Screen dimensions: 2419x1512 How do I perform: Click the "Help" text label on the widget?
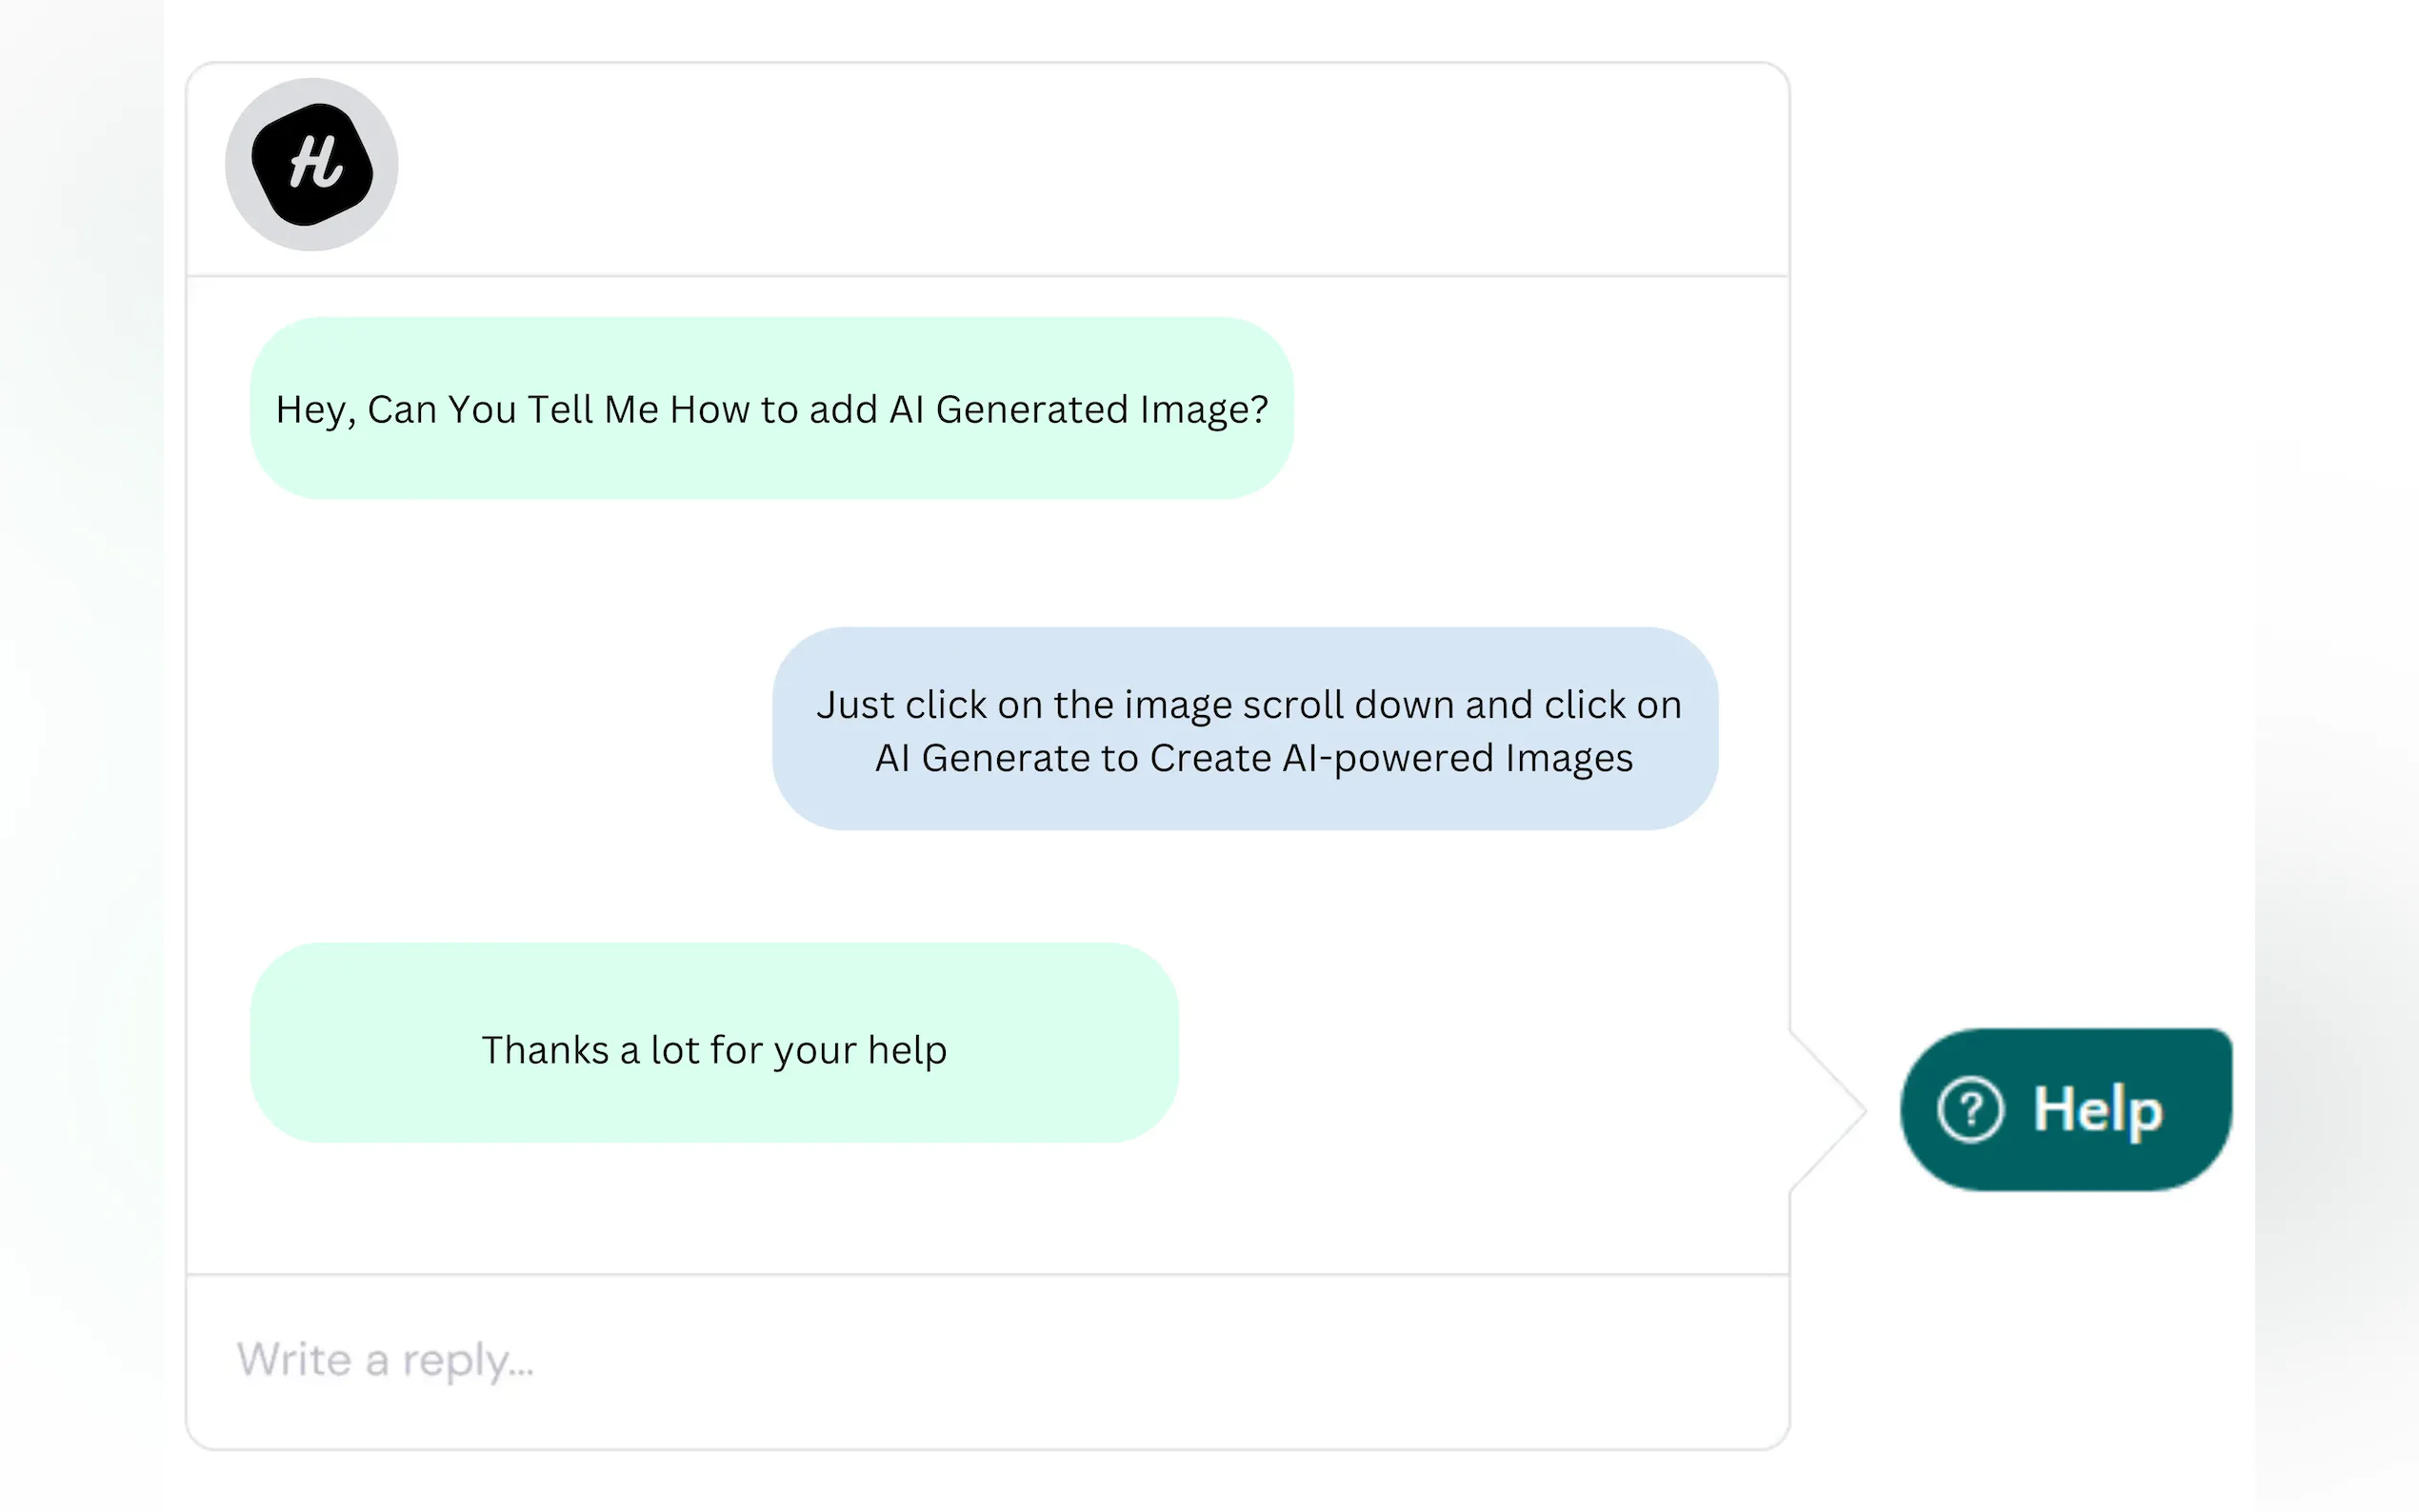tap(2098, 1110)
